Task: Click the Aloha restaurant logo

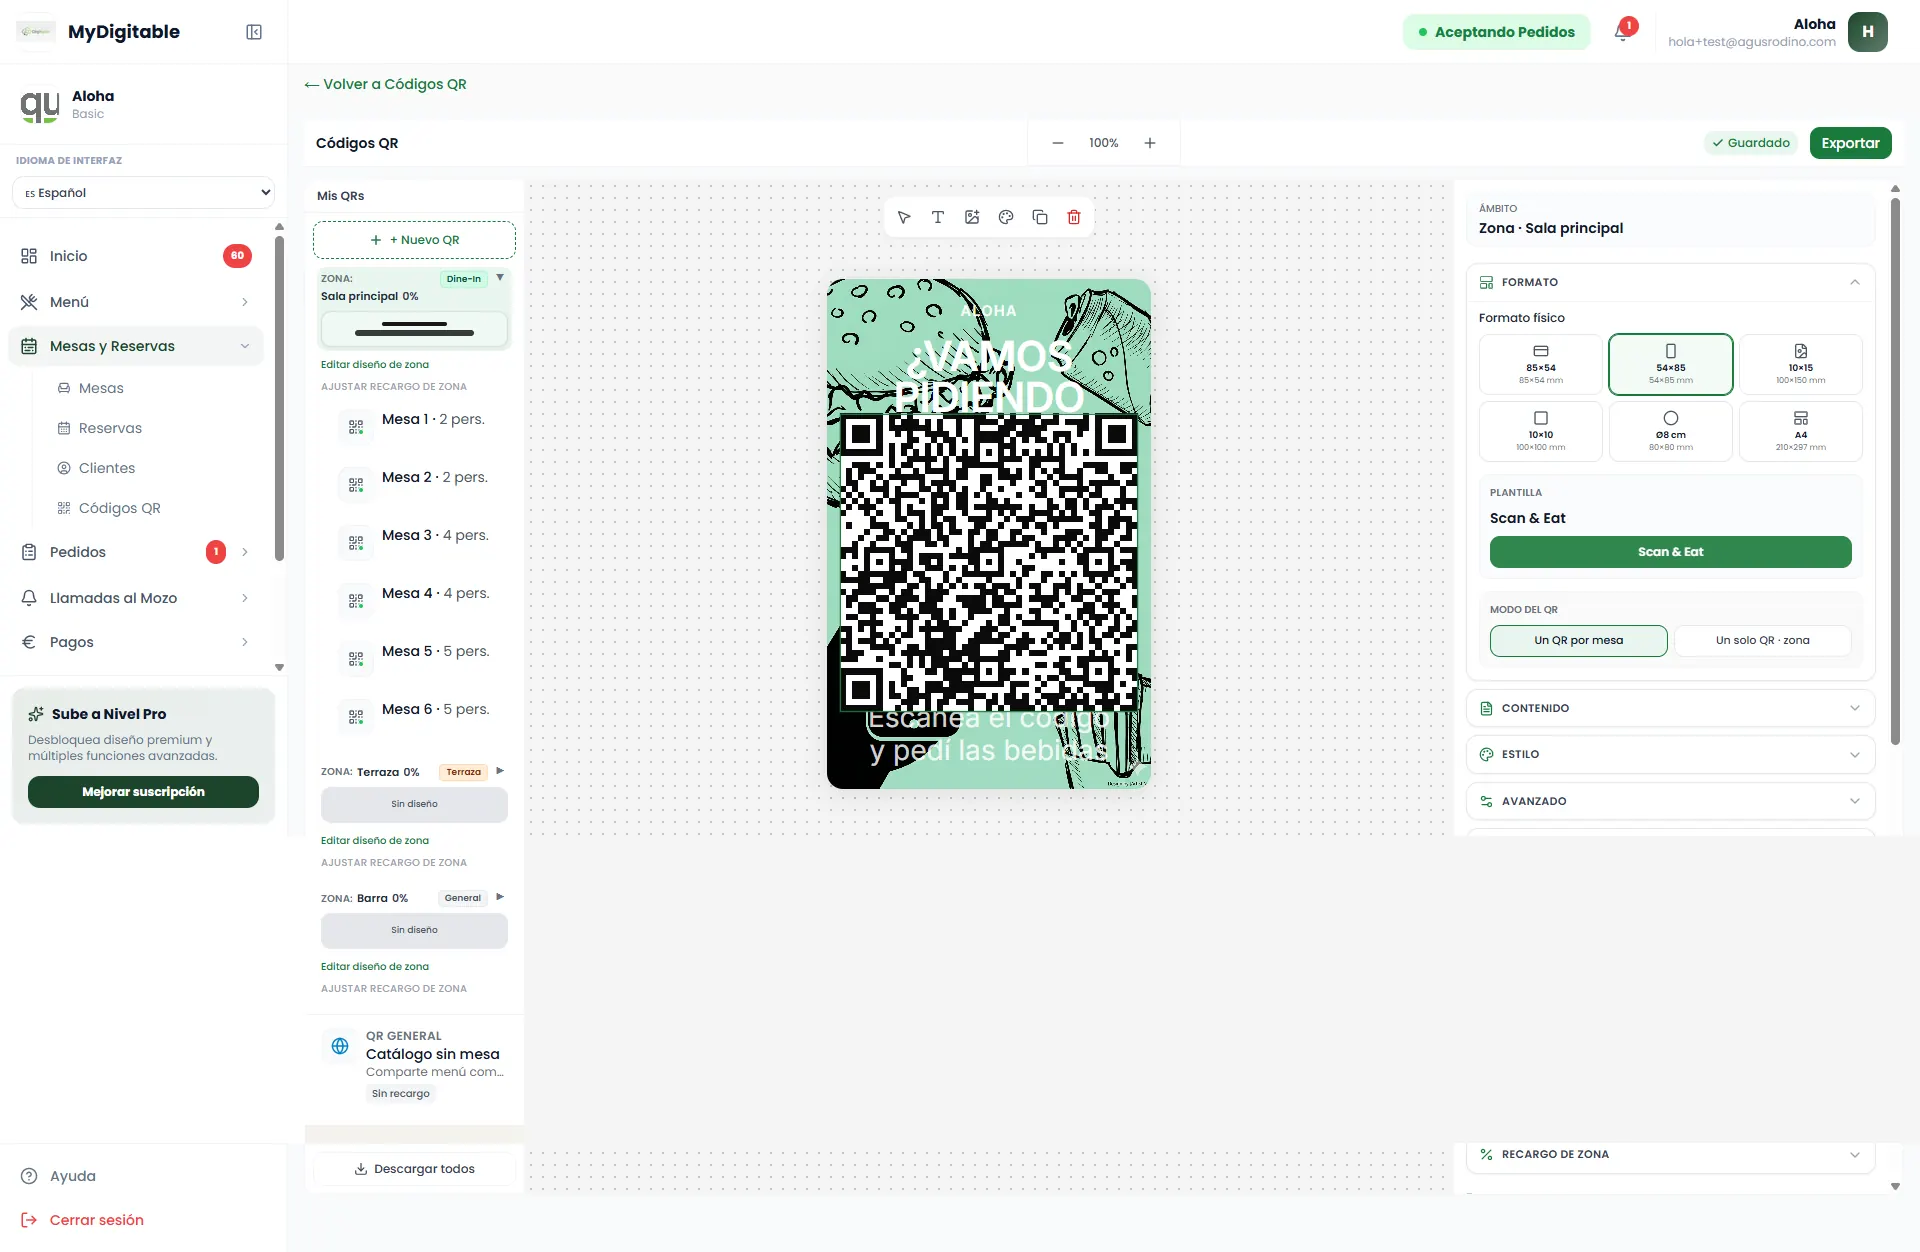Action: [40, 105]
